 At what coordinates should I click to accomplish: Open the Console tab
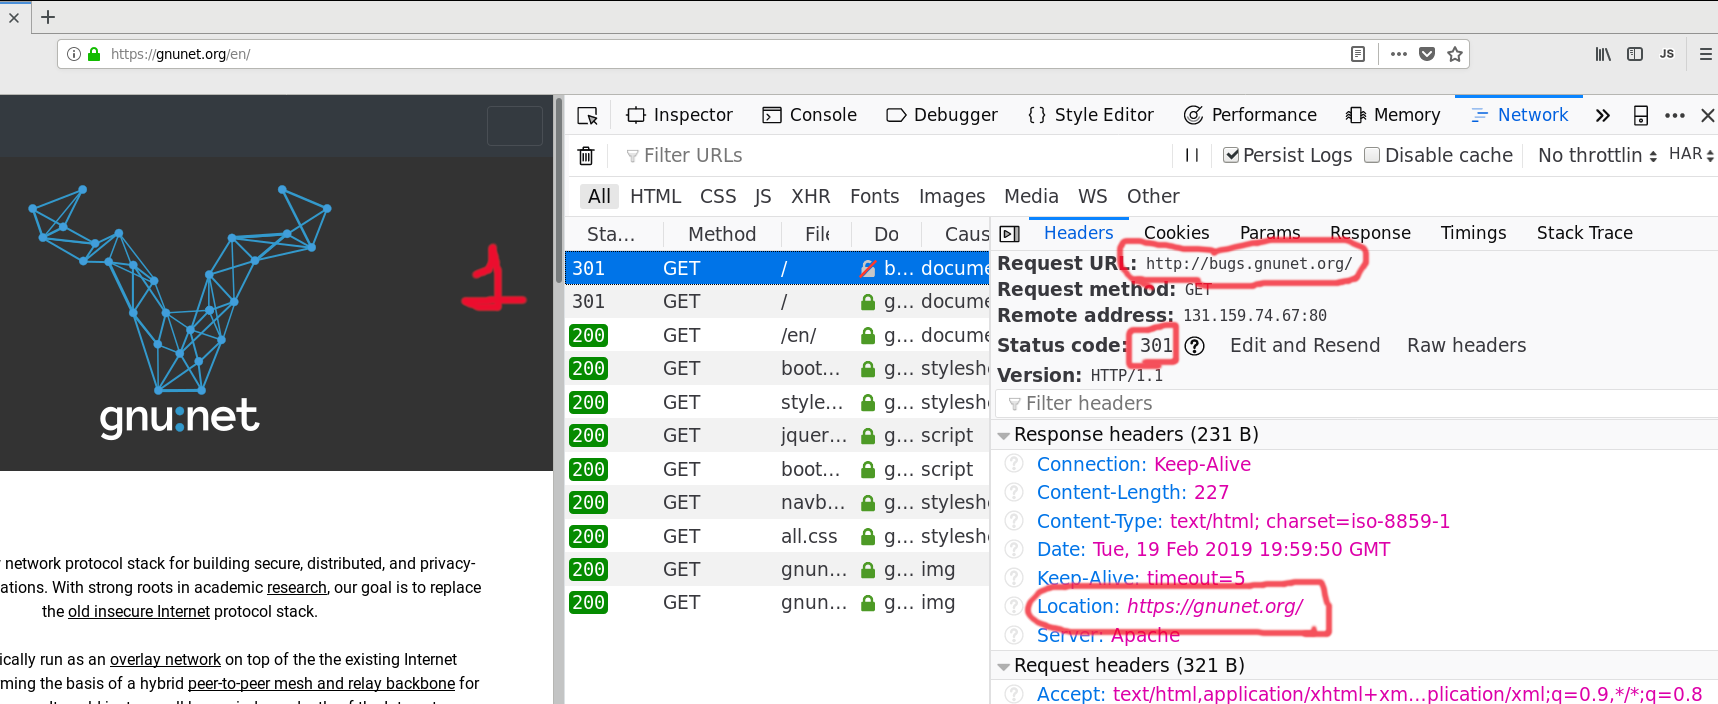pos(809,115)
